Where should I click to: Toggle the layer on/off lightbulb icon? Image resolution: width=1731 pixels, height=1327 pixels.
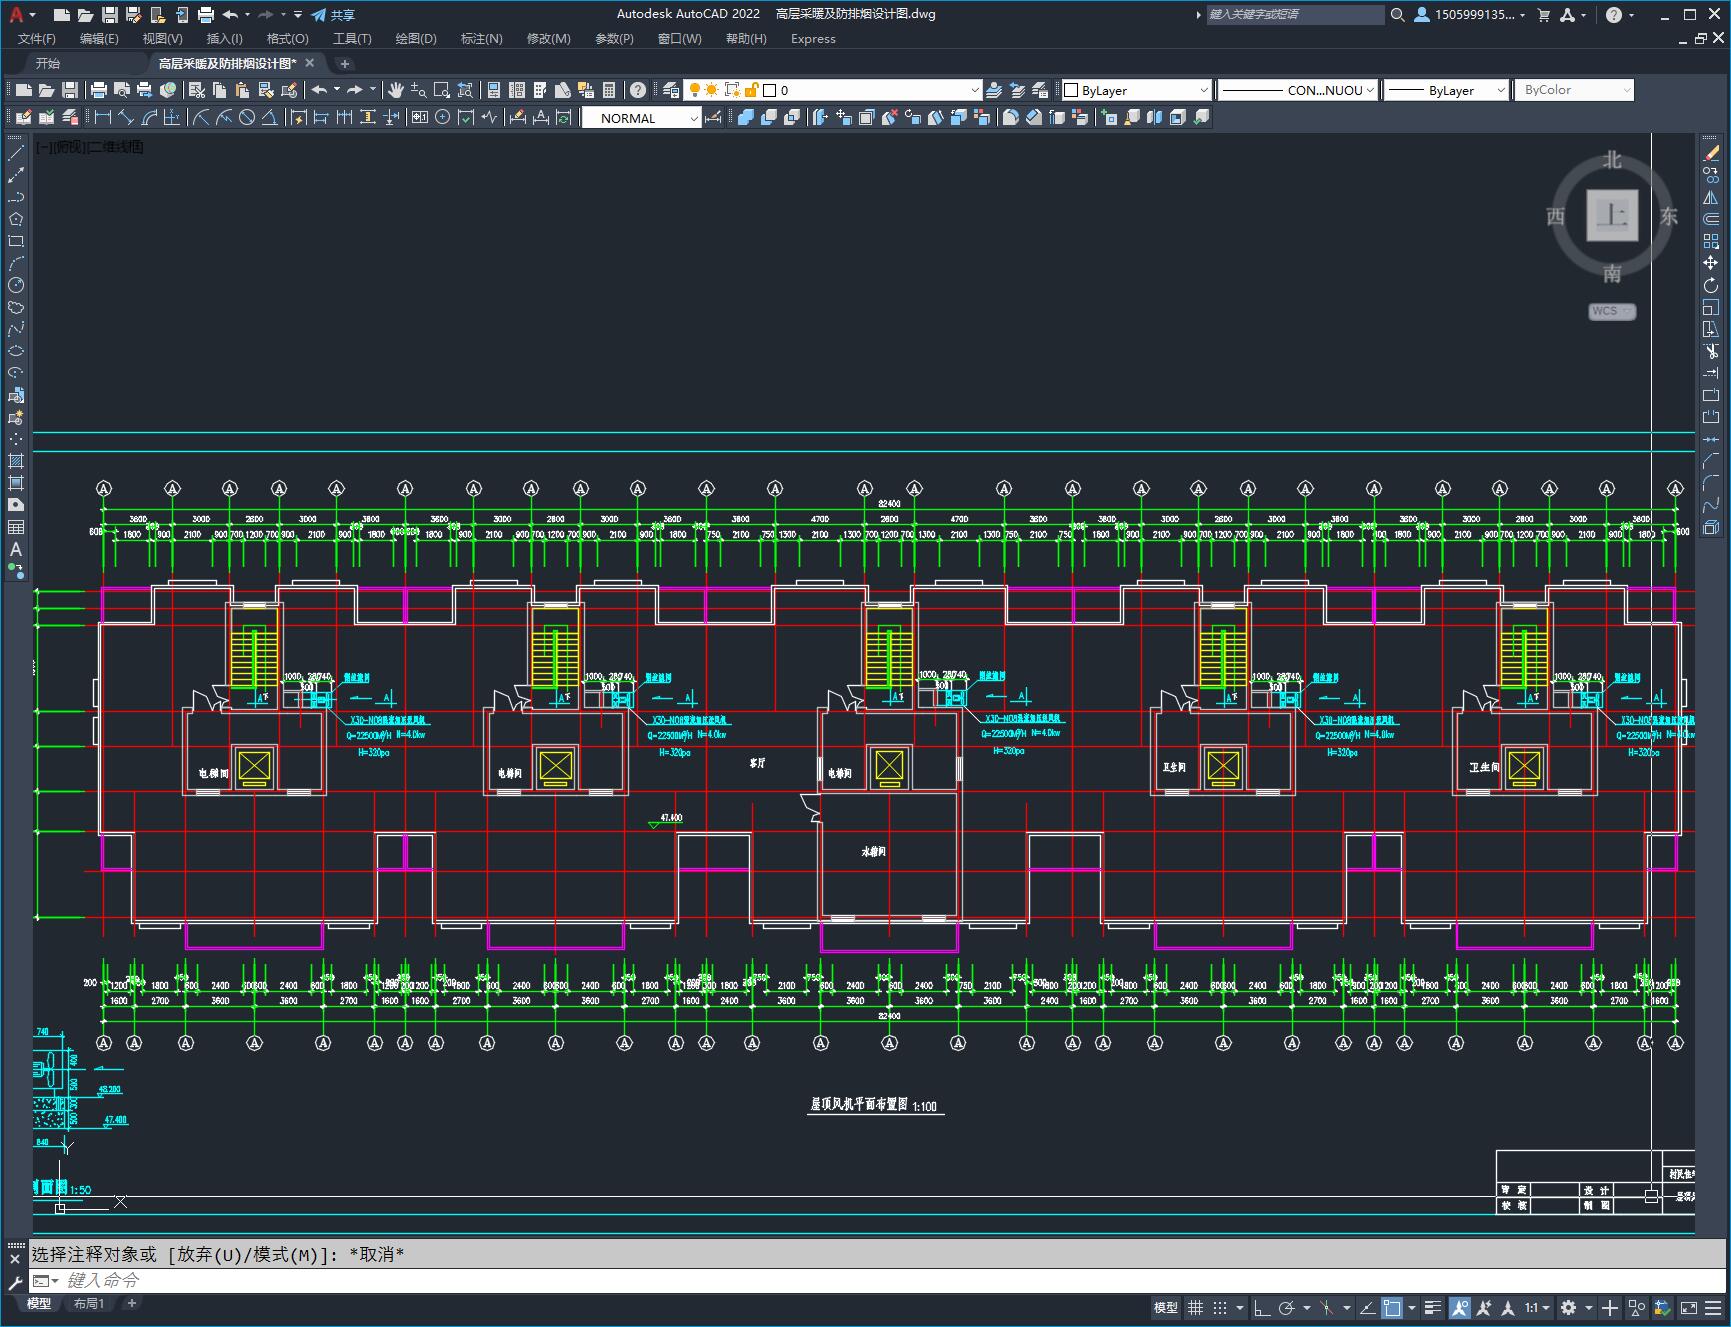(x=695, y=90)
